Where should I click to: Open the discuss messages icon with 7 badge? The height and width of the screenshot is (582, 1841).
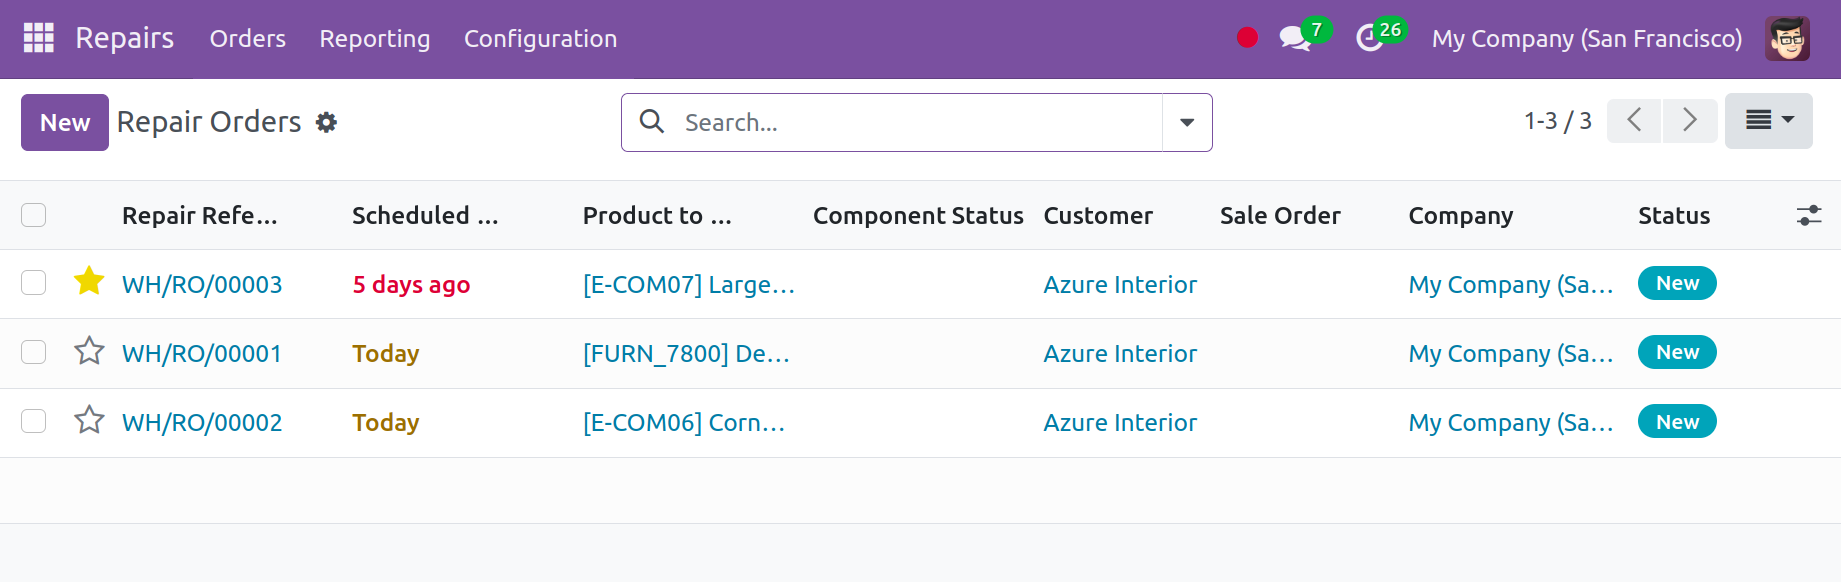pos(1296,38)
